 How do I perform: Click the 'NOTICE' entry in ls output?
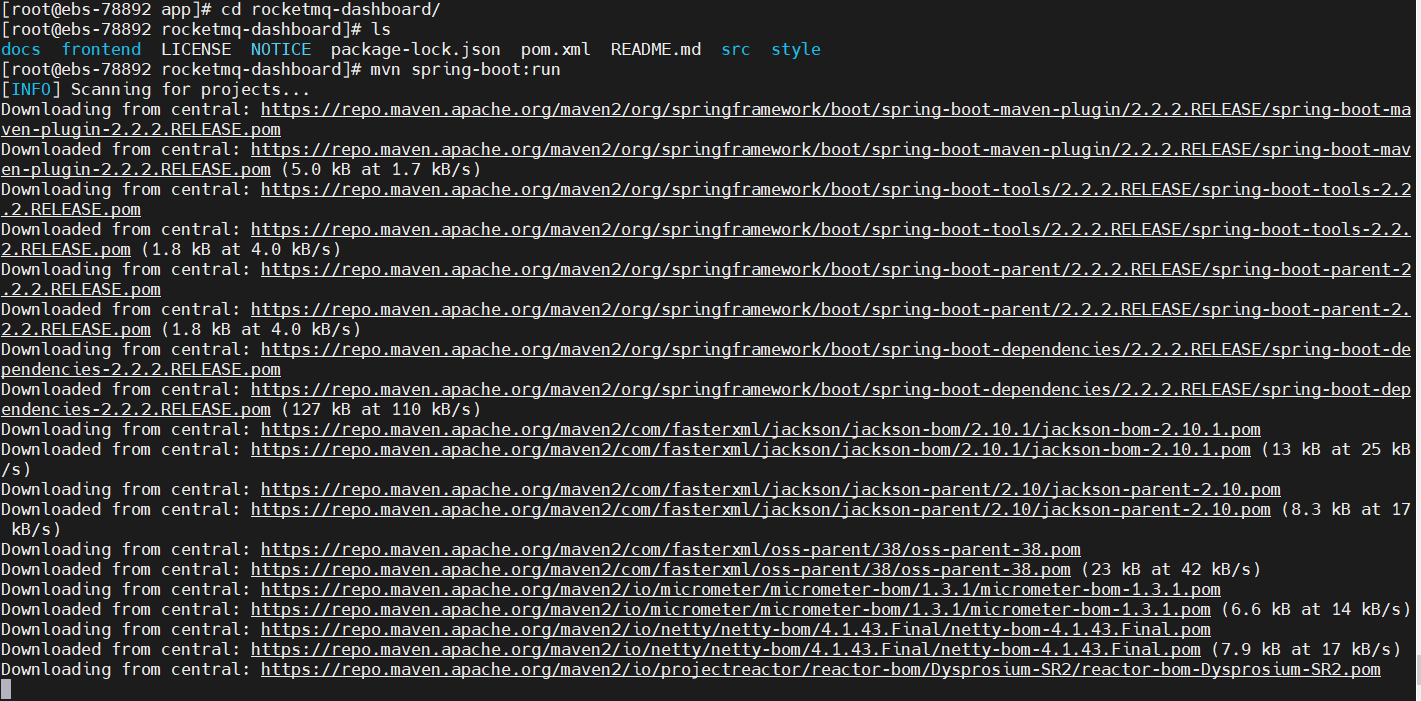click(x=281, y=49)
